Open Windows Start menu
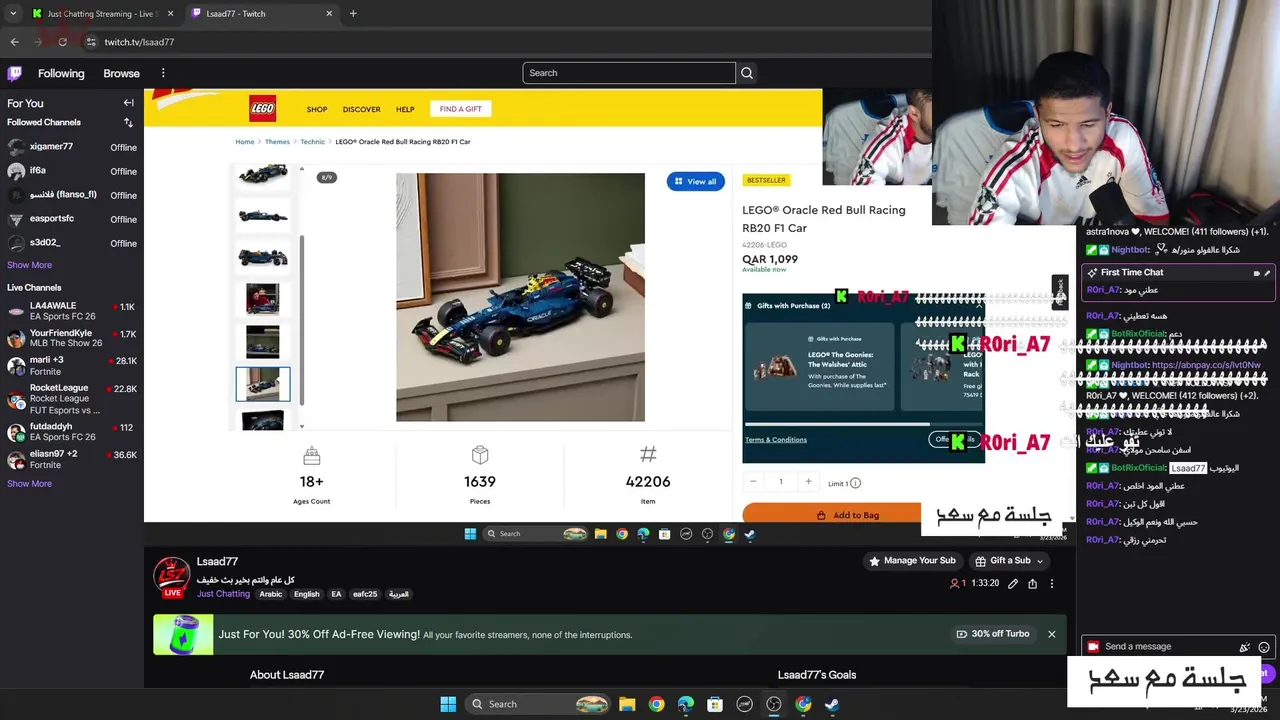This screenshot has width=1280, height=720. pos(448,704)
